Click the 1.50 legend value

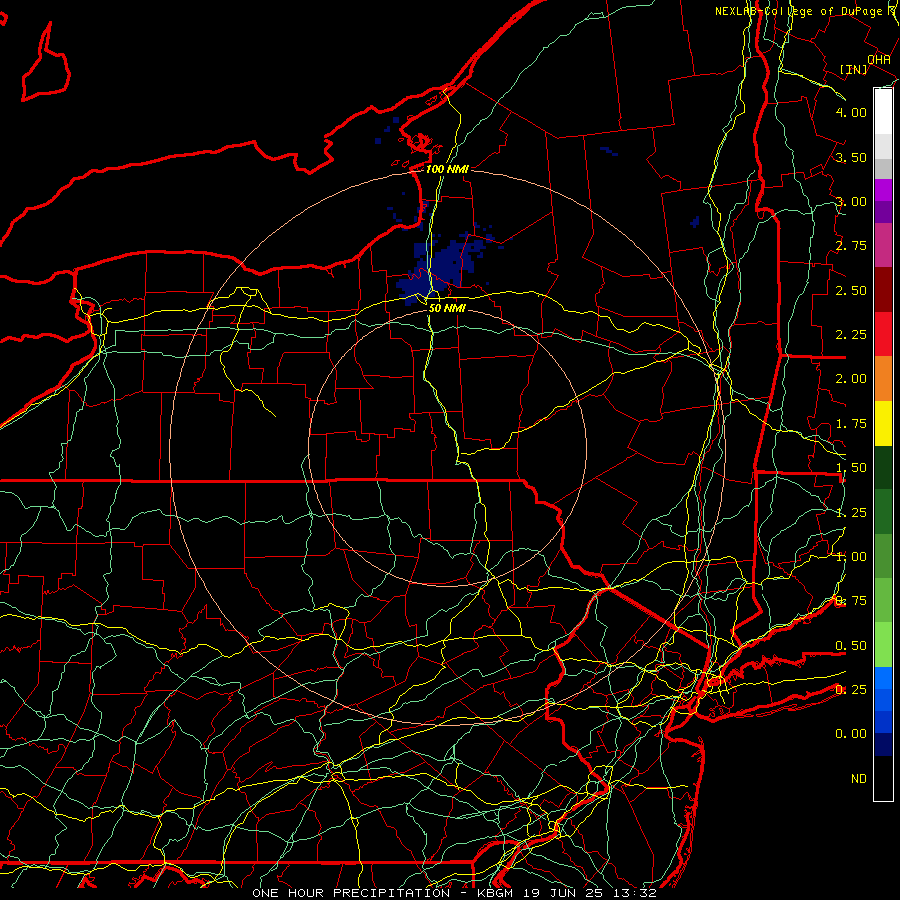[x=851, y=468]
